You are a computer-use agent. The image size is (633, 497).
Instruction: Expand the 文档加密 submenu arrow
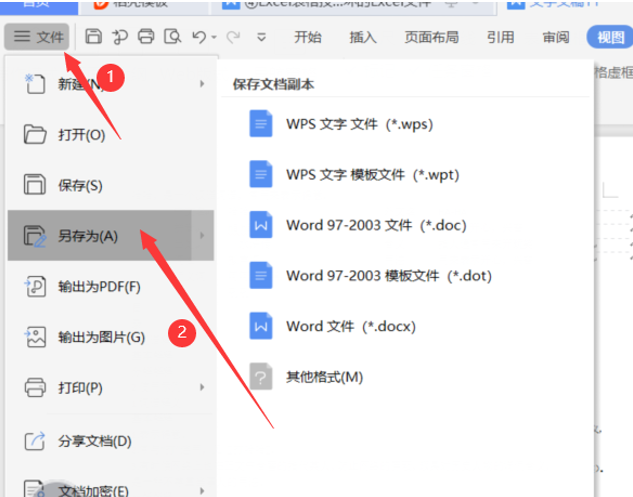pyautogui.click(x=202, y=491)
